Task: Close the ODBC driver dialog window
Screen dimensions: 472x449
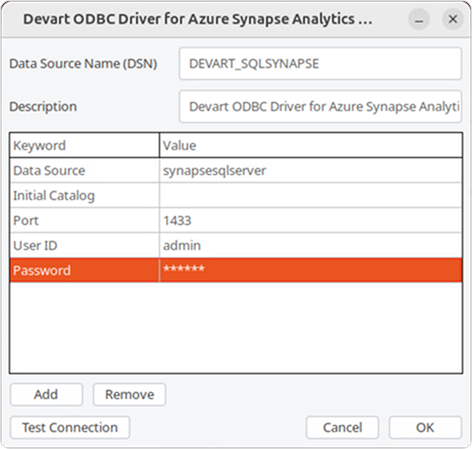Action: 453,19
